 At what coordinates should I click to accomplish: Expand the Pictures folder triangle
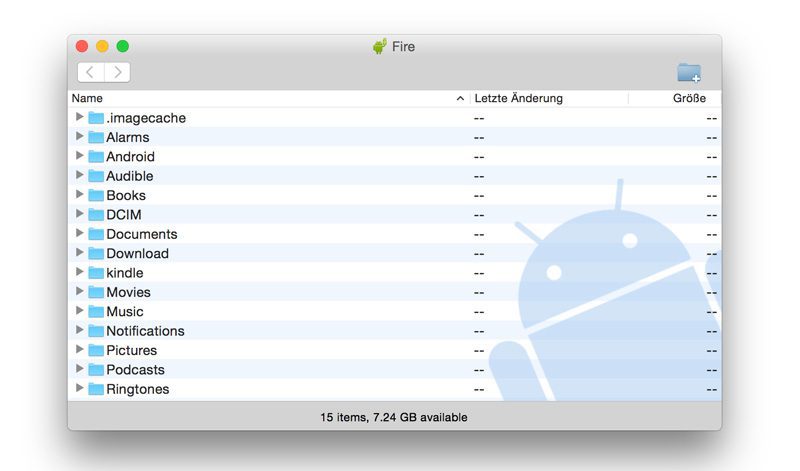pyautogui.click(x=79, y=350)
